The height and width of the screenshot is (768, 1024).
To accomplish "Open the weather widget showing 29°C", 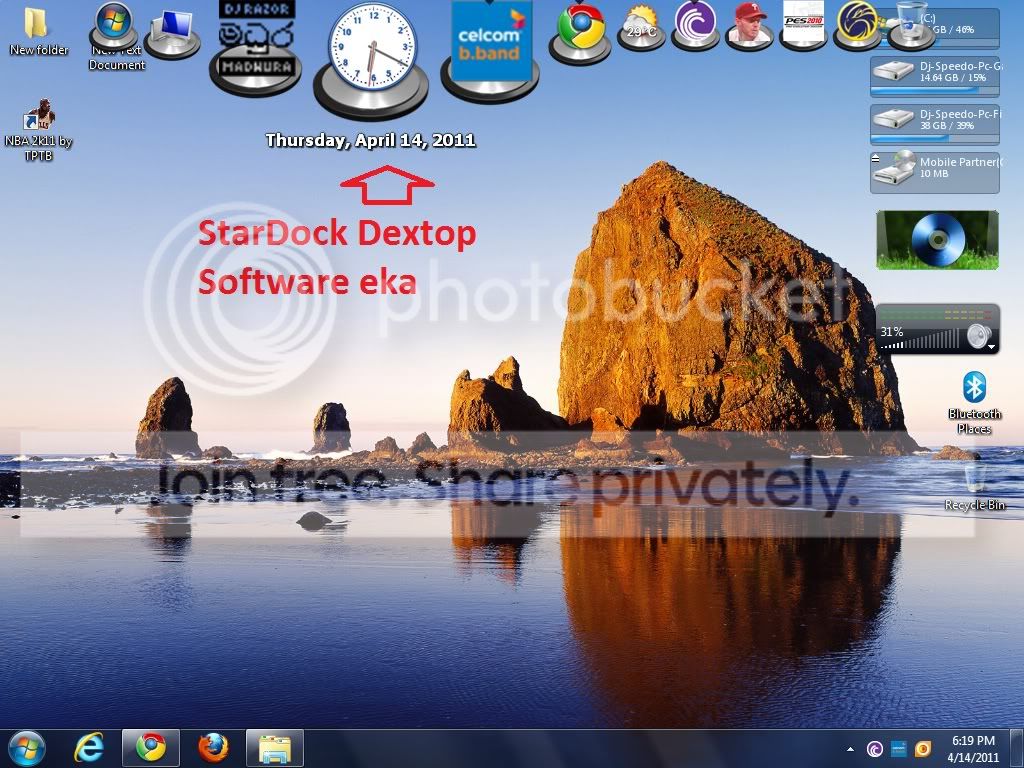I will [641, 23].
